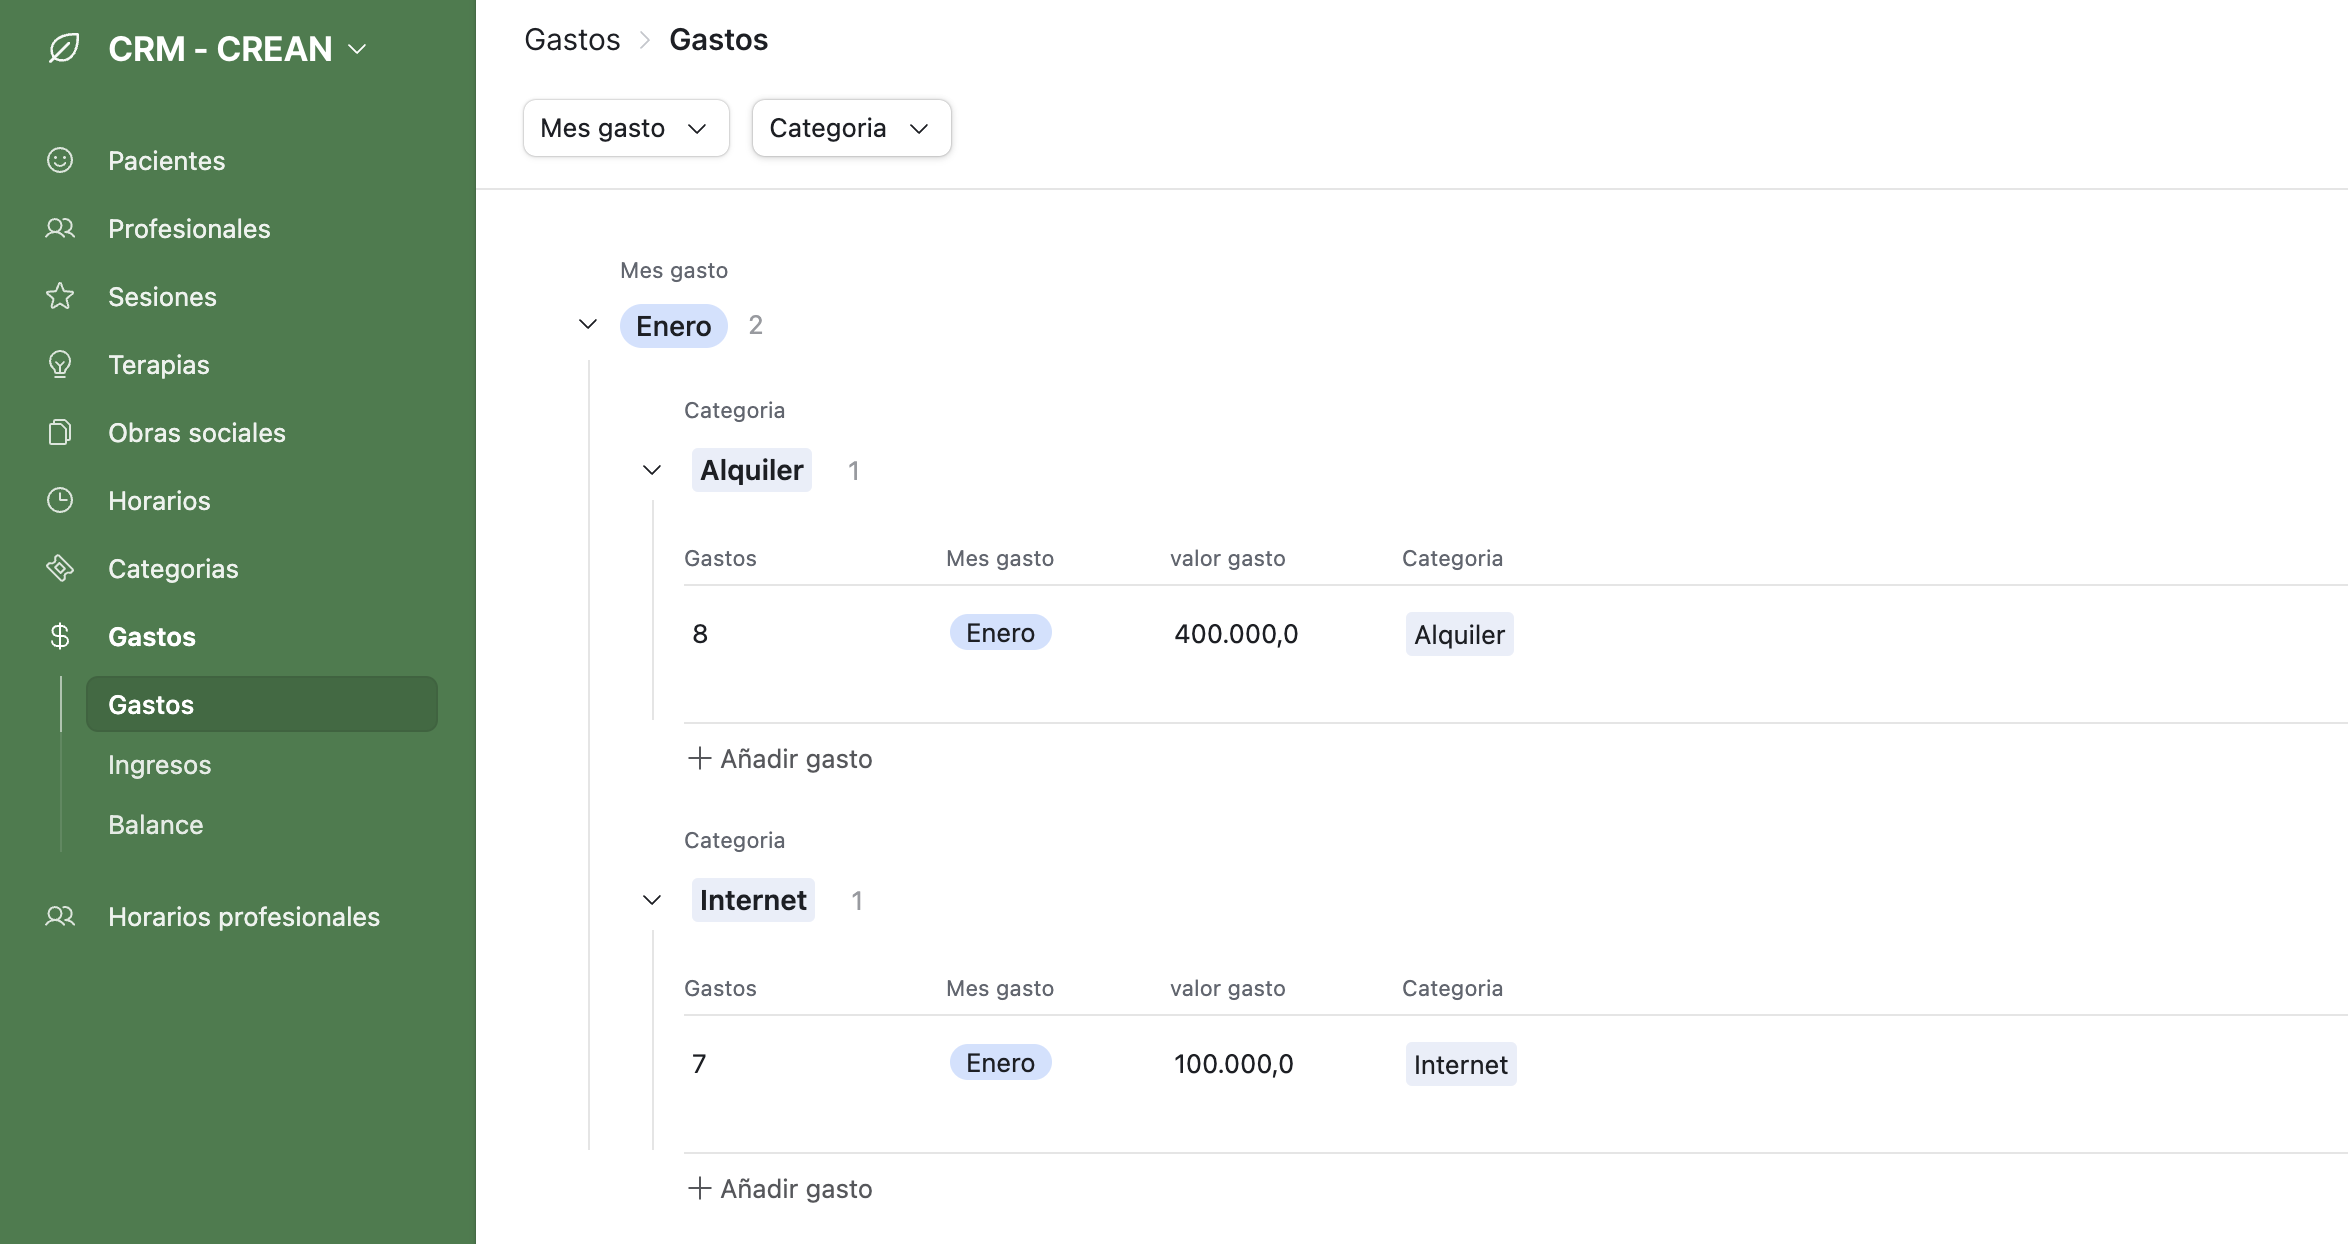This screenshot has height=1244, width=2348.
Task: Open the Categoria filter dropdown
Action: pos(850,128)
